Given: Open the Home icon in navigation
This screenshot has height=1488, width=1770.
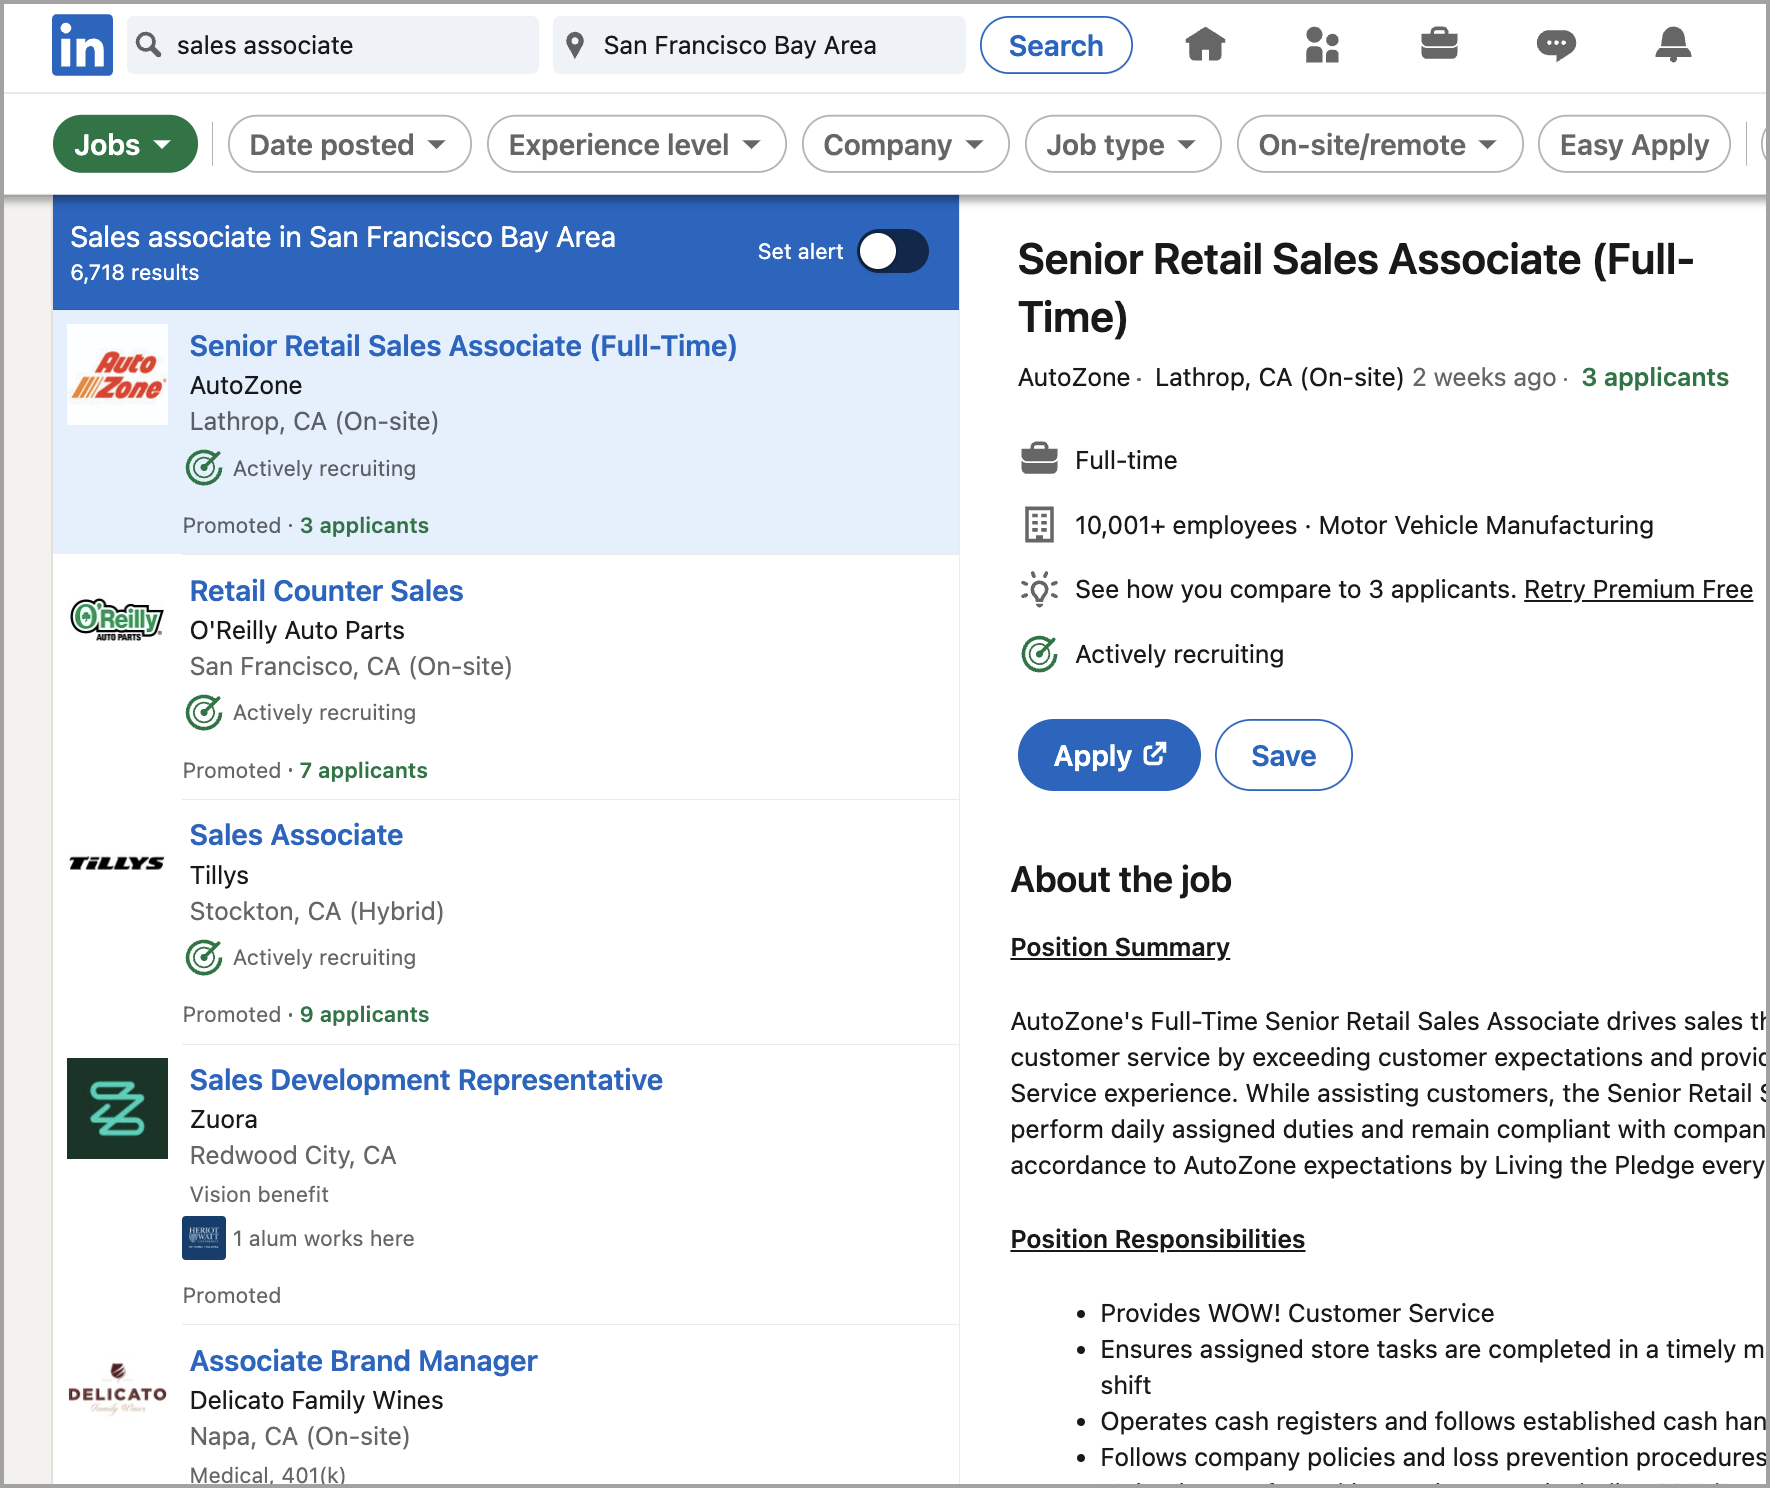Looking at the screenshot, I should (1205, 45).
